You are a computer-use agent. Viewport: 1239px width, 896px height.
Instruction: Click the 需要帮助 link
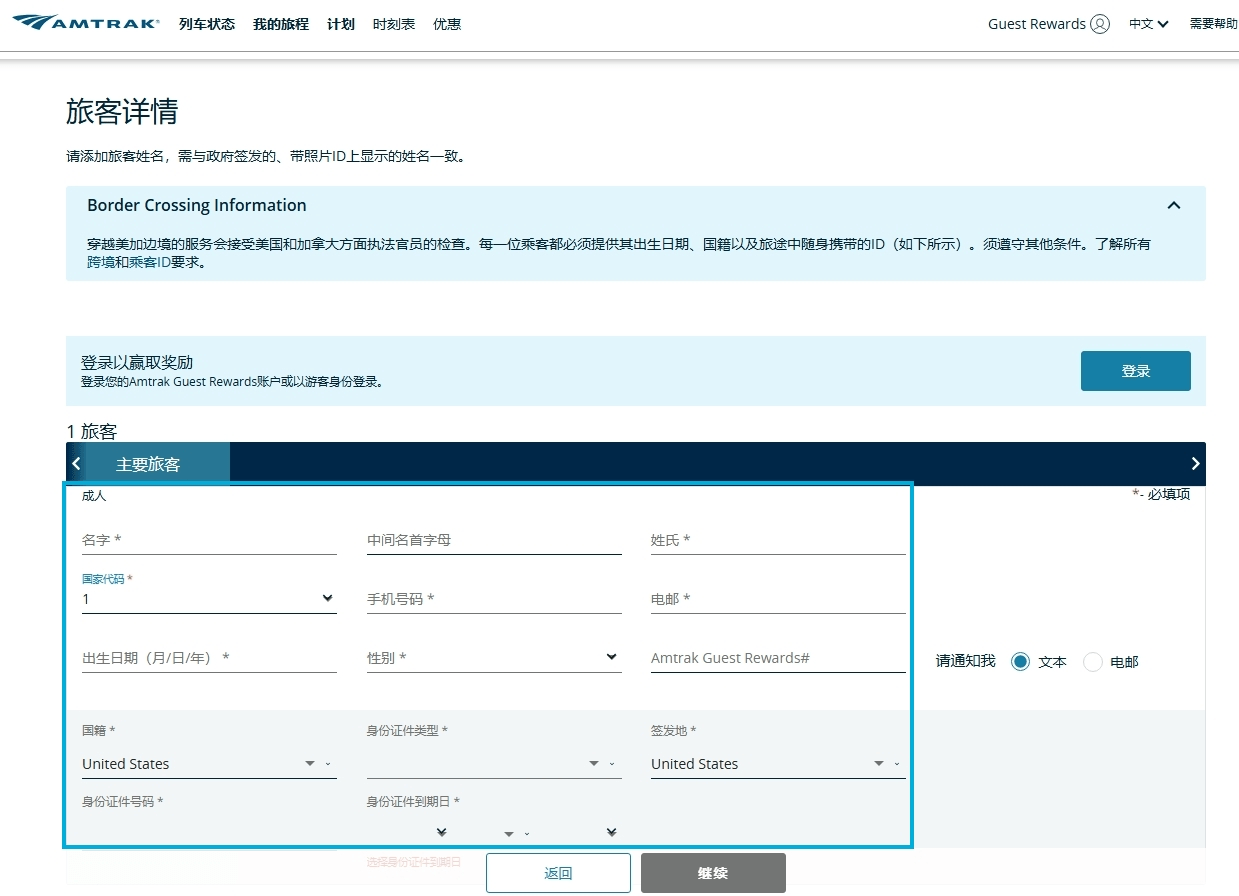[x=1213, y=24]
